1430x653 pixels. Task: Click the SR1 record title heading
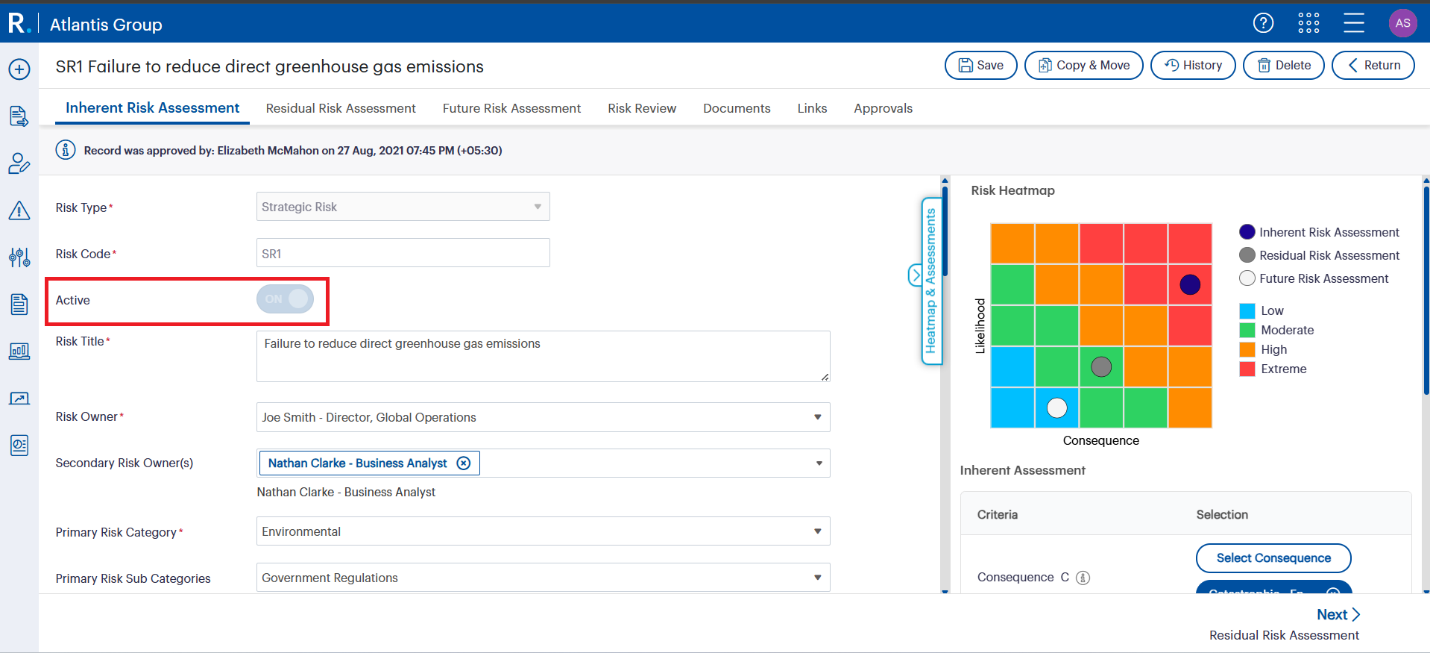tap(270, 67)
